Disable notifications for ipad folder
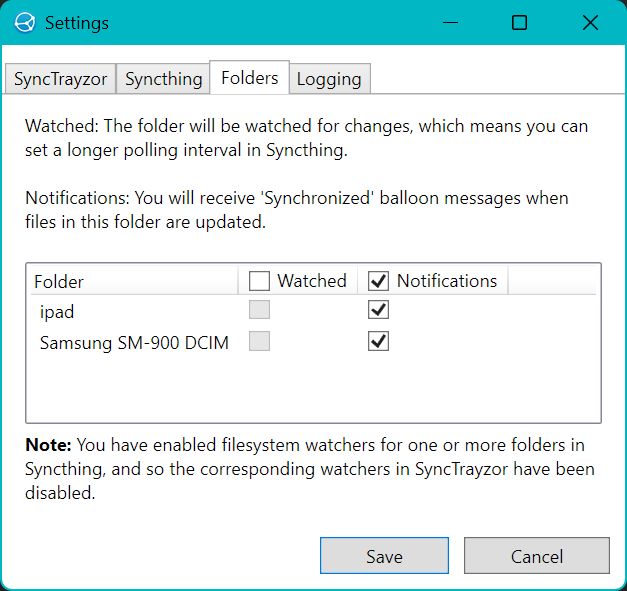Viewport: 627px width, 591px height. [378, 310]
